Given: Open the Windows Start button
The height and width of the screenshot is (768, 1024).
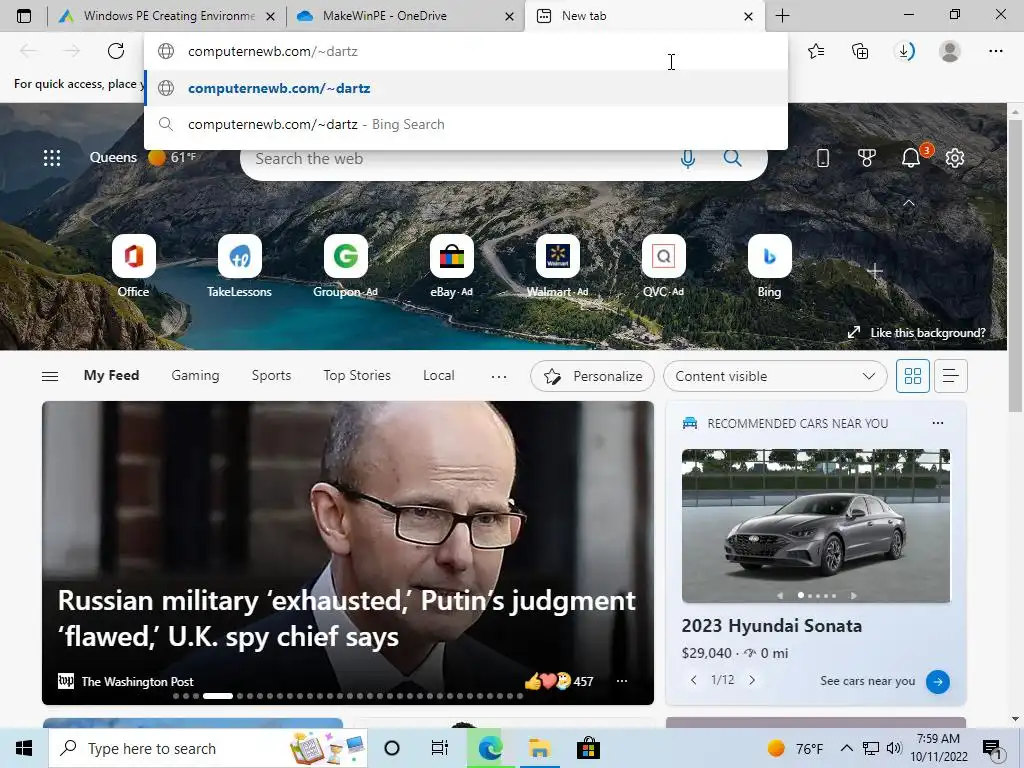Looking at the screenshot, I should [24, 748].
